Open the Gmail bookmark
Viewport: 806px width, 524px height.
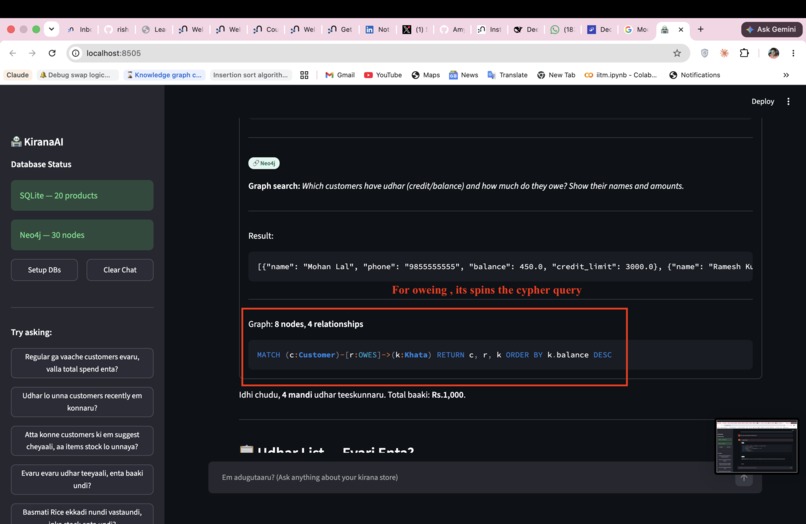click(340, 75)
